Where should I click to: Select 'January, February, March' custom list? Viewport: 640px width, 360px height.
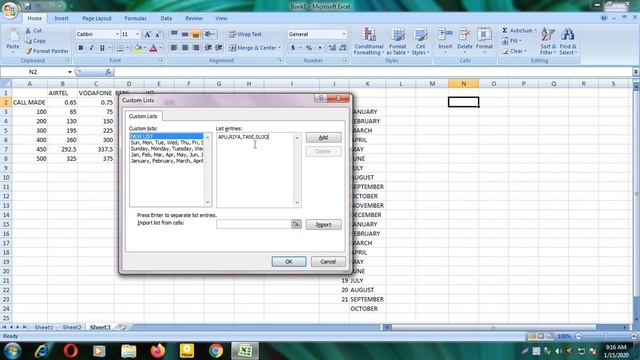167,161
